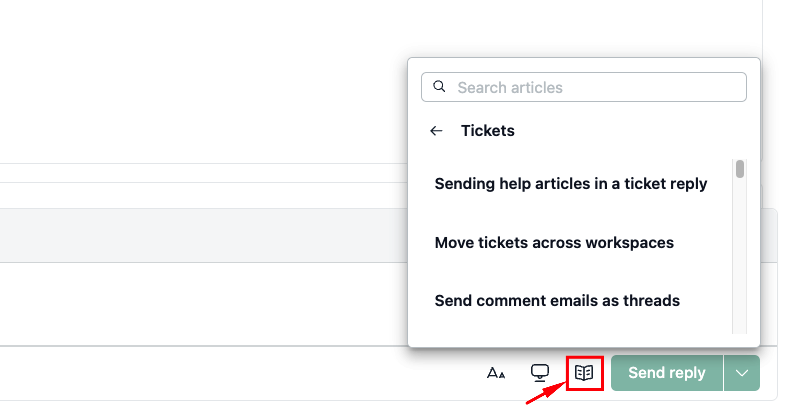The width and height of the screenshot is (785, 414).
Task: Click empty toolbar space left of Aa icon
Action: pyautogui.click(x=240, y=373)
